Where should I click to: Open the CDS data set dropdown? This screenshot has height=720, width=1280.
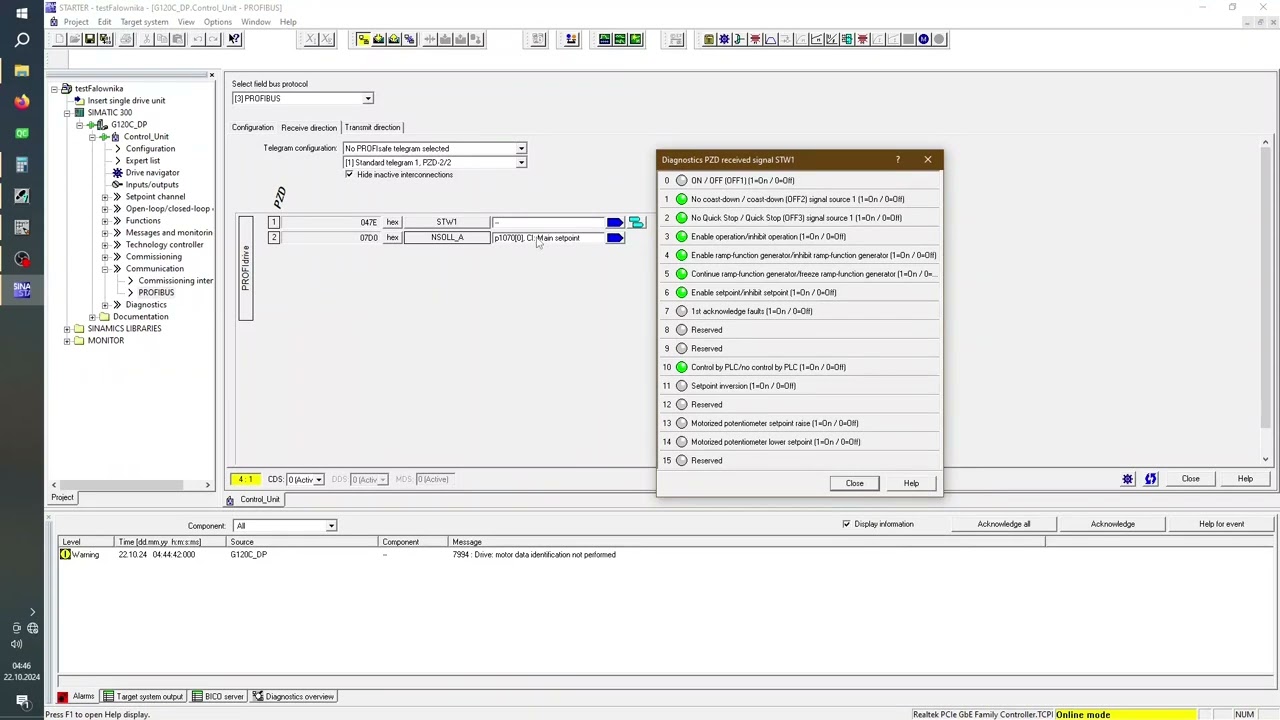319,480
